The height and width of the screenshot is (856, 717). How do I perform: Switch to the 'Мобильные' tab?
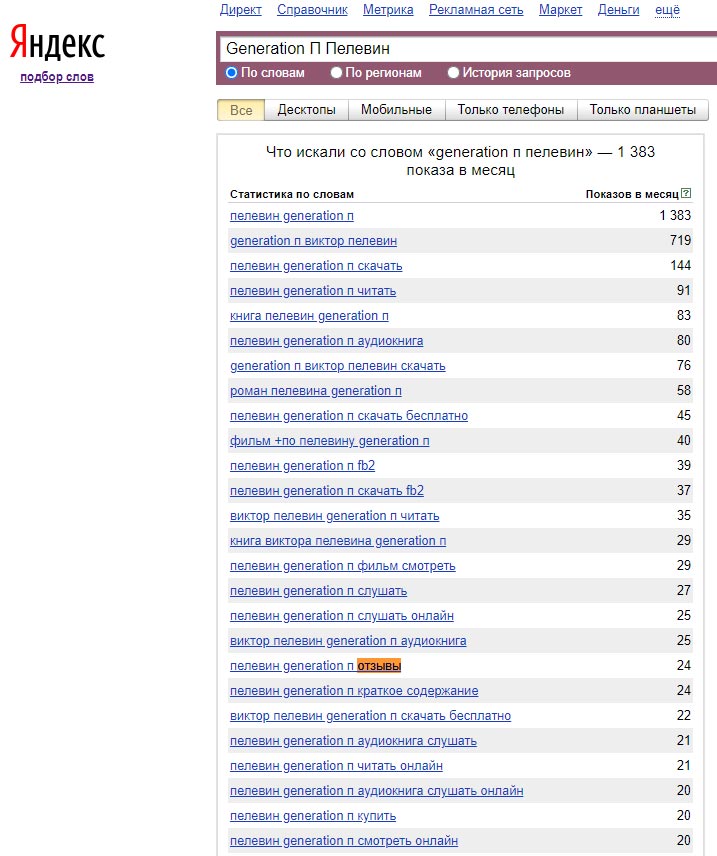click(396, 110)
